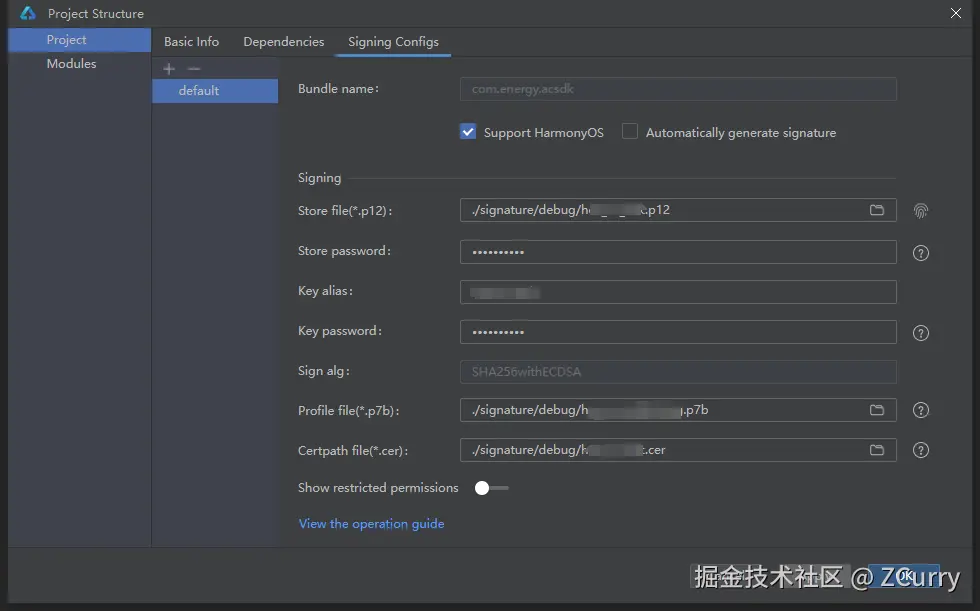The image size is (980, 611).
Task: Click the DevEco Studio logo in title bar
Action: (x=28, y=13)
